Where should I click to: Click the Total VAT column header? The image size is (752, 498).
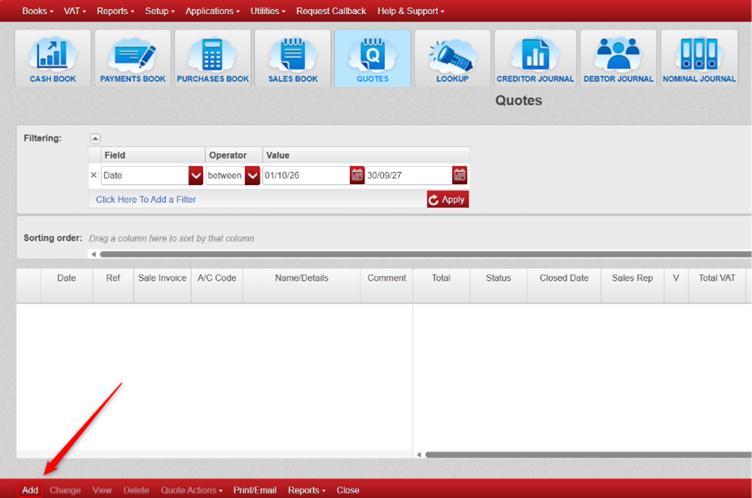(x=717, y=285)
